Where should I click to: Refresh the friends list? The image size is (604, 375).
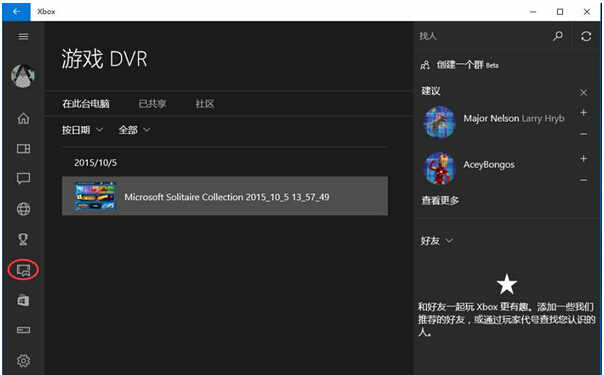point(586,36)
